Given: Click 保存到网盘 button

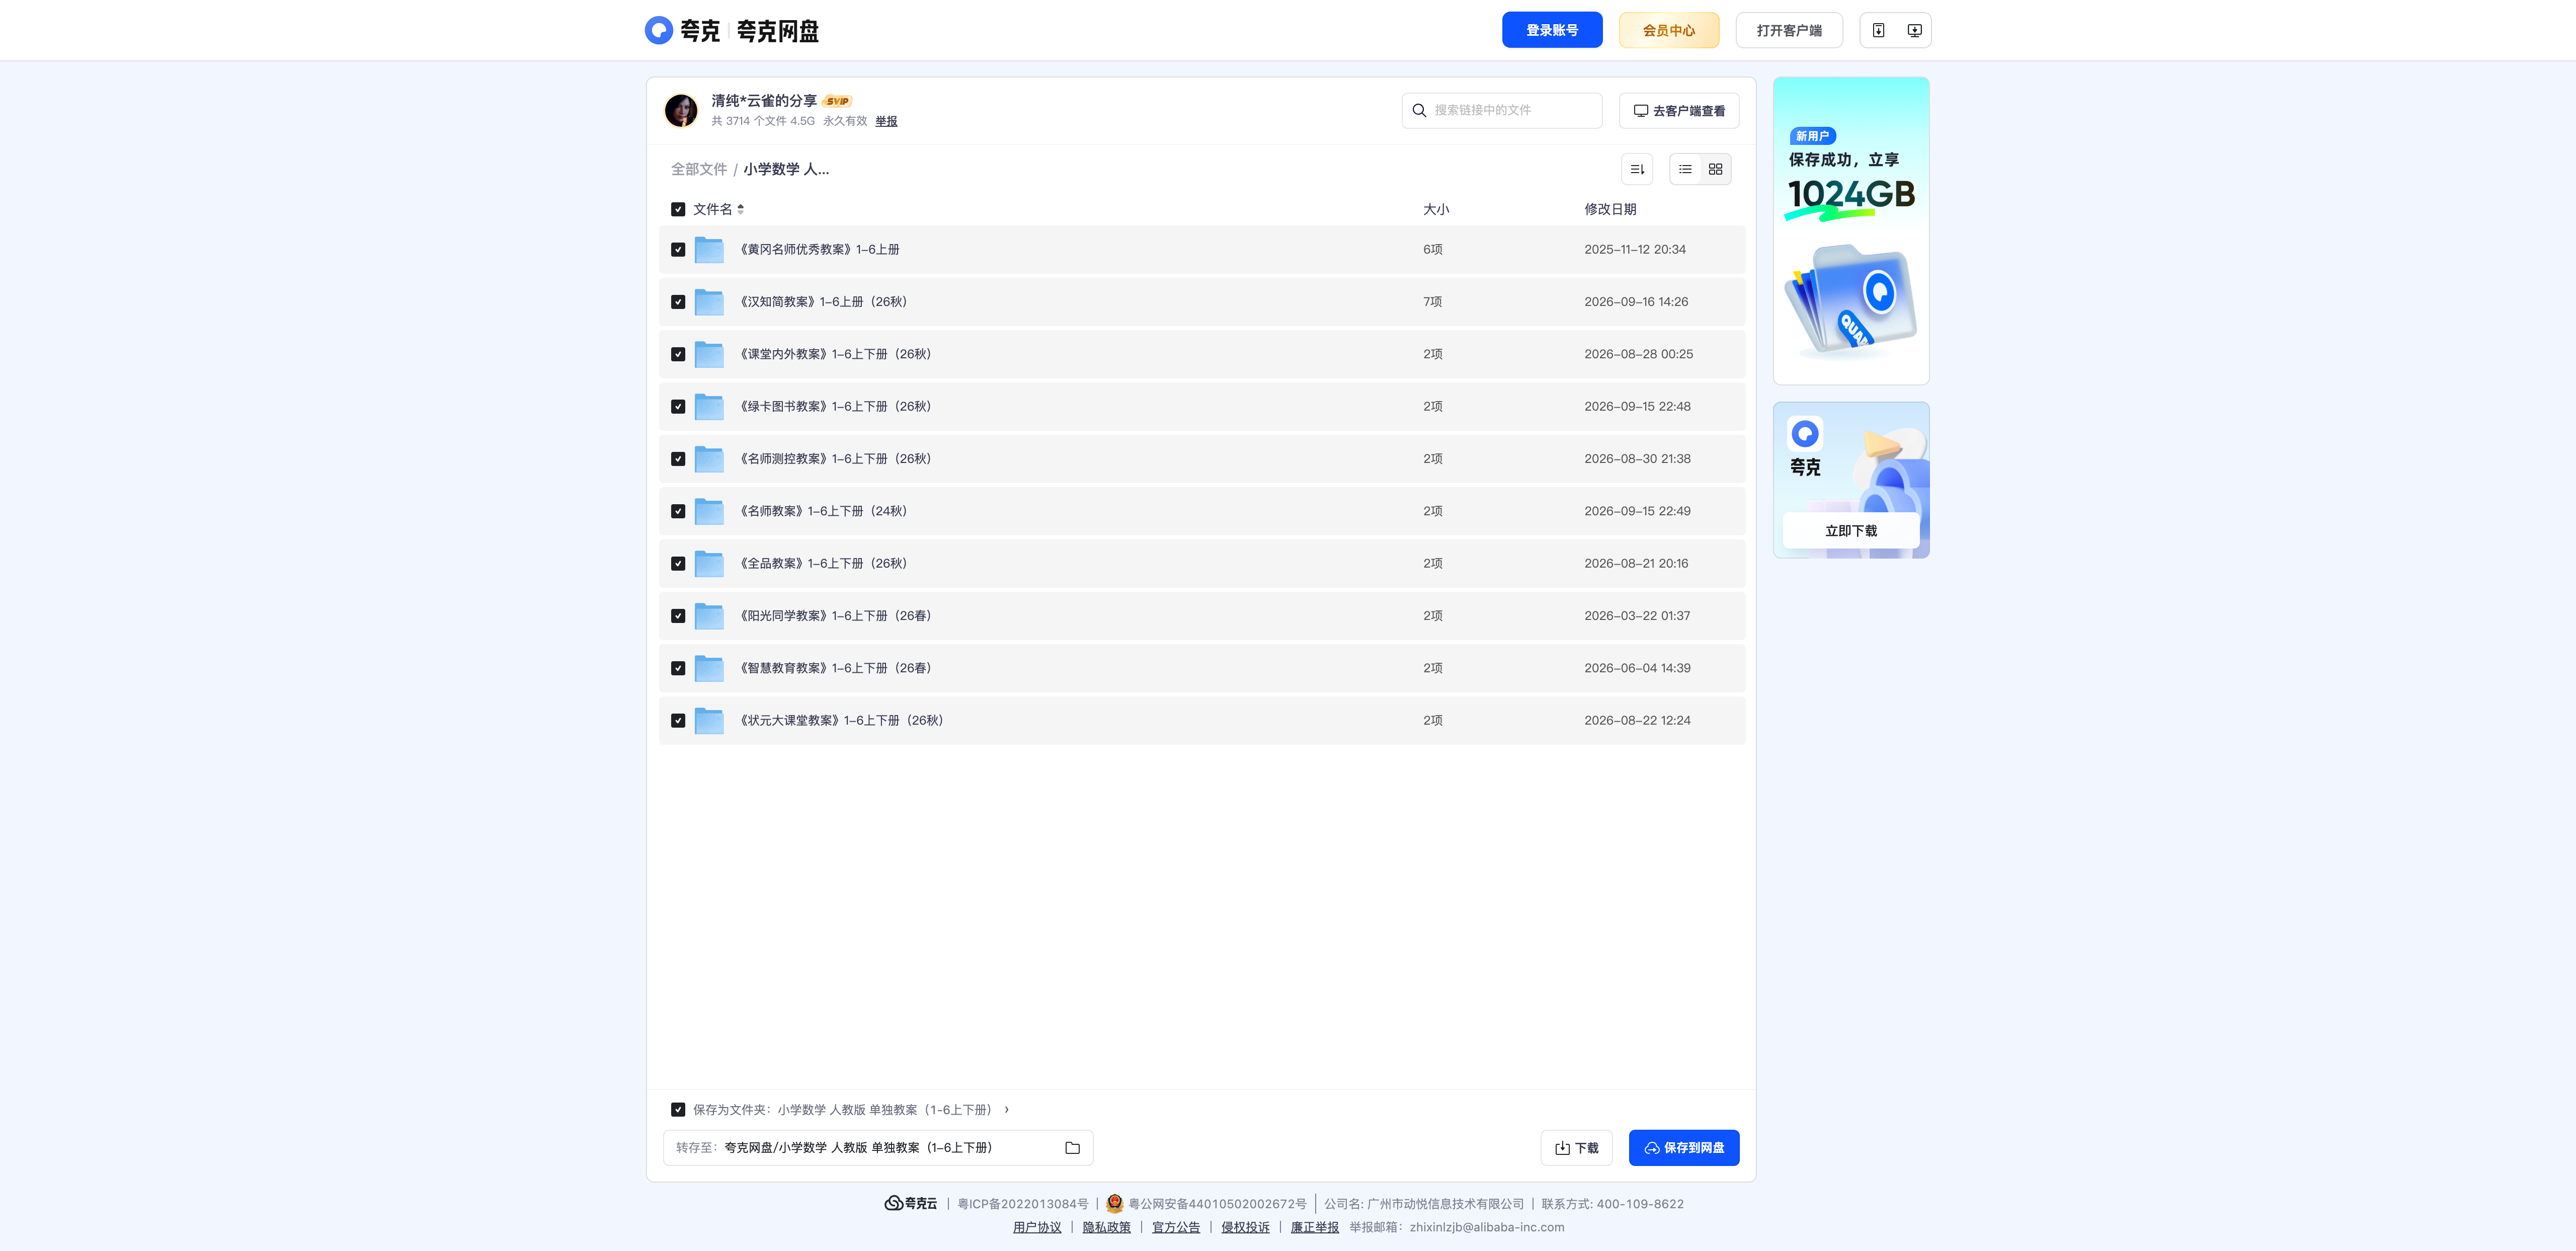Looking at the screenshot, I should tap(1683, 1148).
